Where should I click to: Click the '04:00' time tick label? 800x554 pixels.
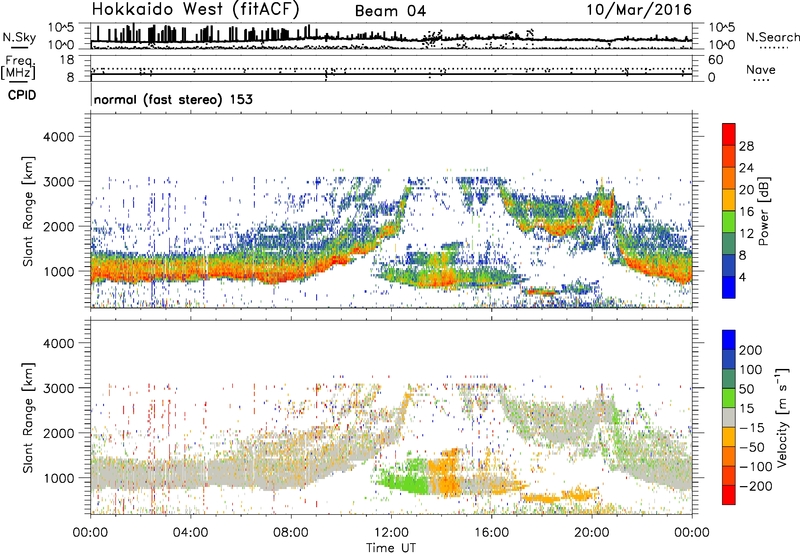(x=190, y=533)
